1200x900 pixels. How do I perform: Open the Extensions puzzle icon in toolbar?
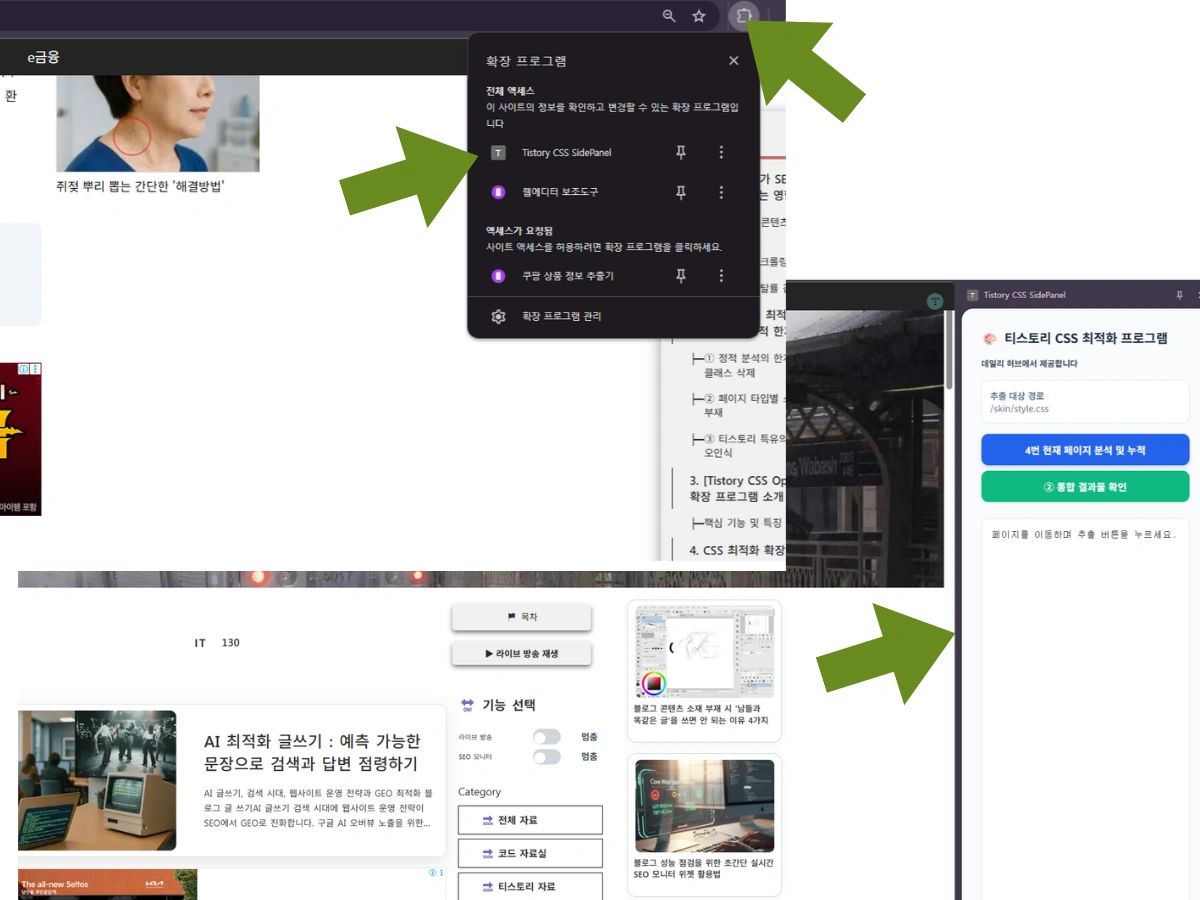[744, 16]
